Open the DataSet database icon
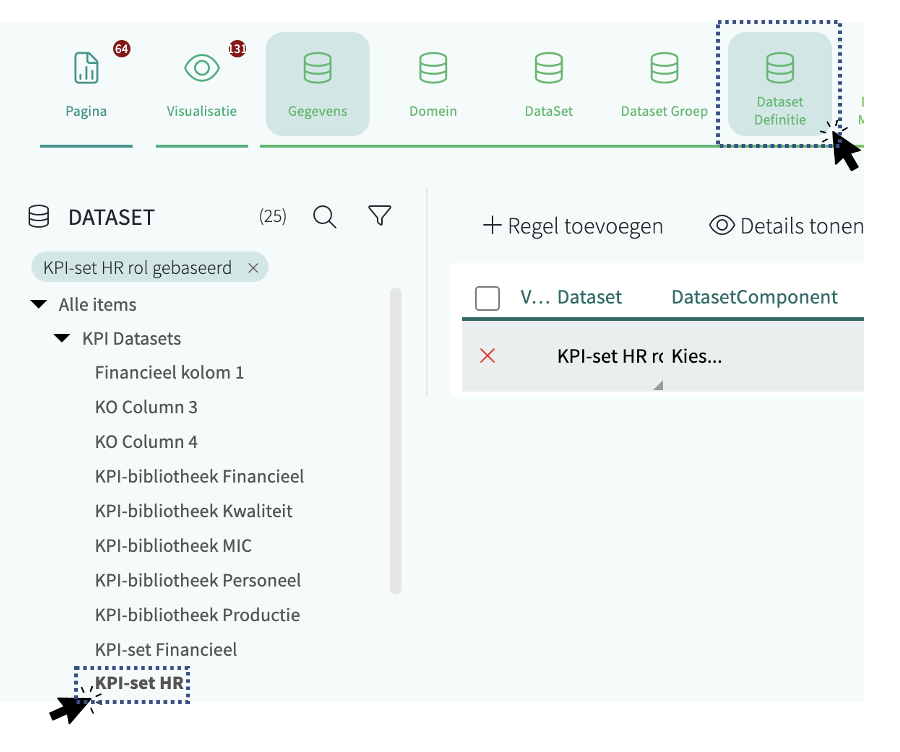Image resolution: width=900 pixels, height=752 pixels. point(548,69)
